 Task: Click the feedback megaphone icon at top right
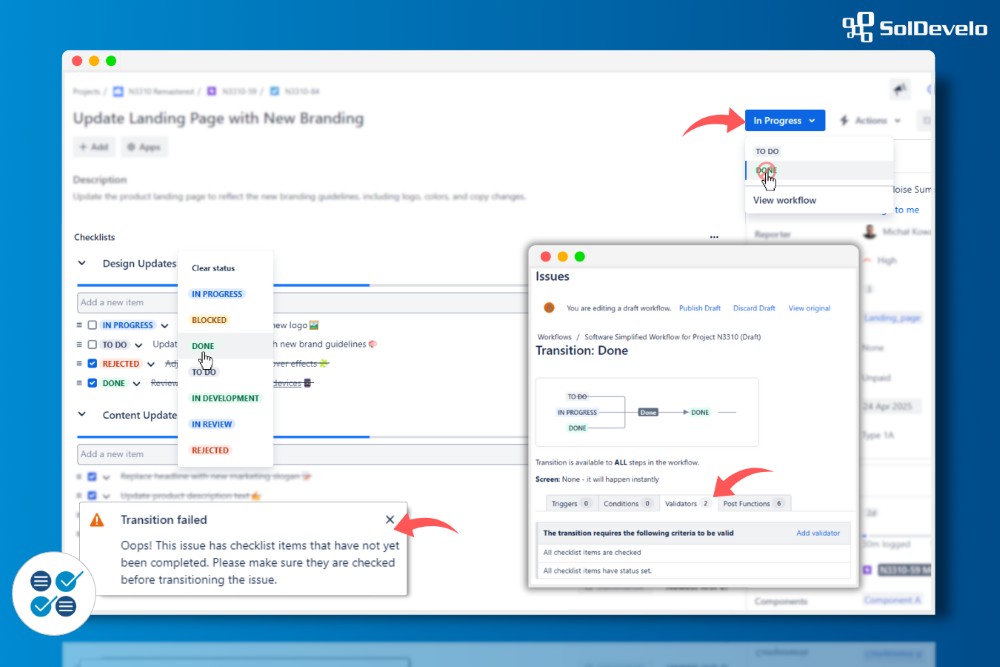[901, 90]
